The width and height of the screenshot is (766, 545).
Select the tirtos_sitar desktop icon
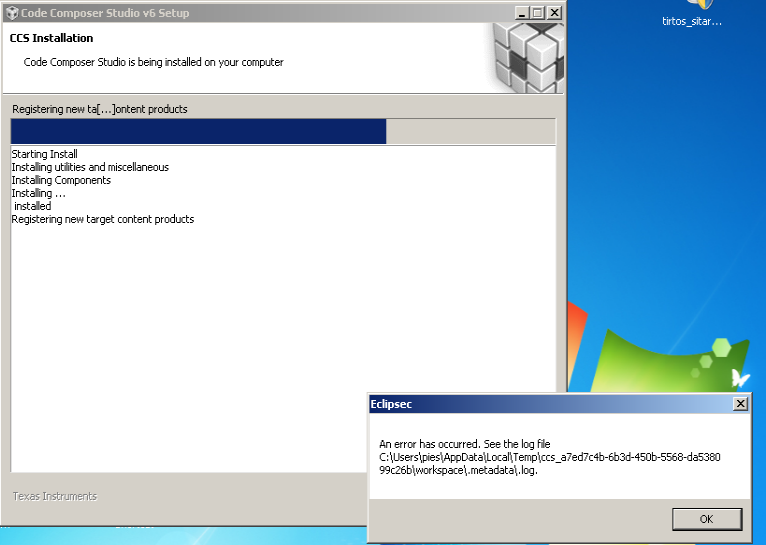point(692,14)
